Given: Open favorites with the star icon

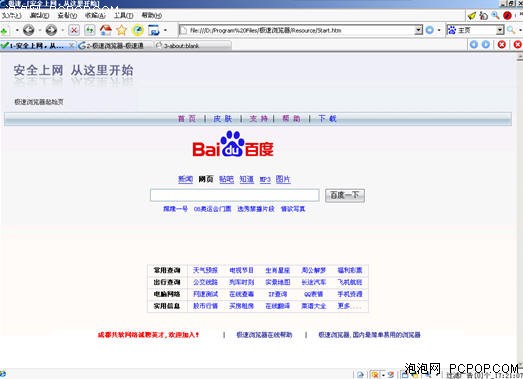Looking at the screenshot, I should click(121, 30).
